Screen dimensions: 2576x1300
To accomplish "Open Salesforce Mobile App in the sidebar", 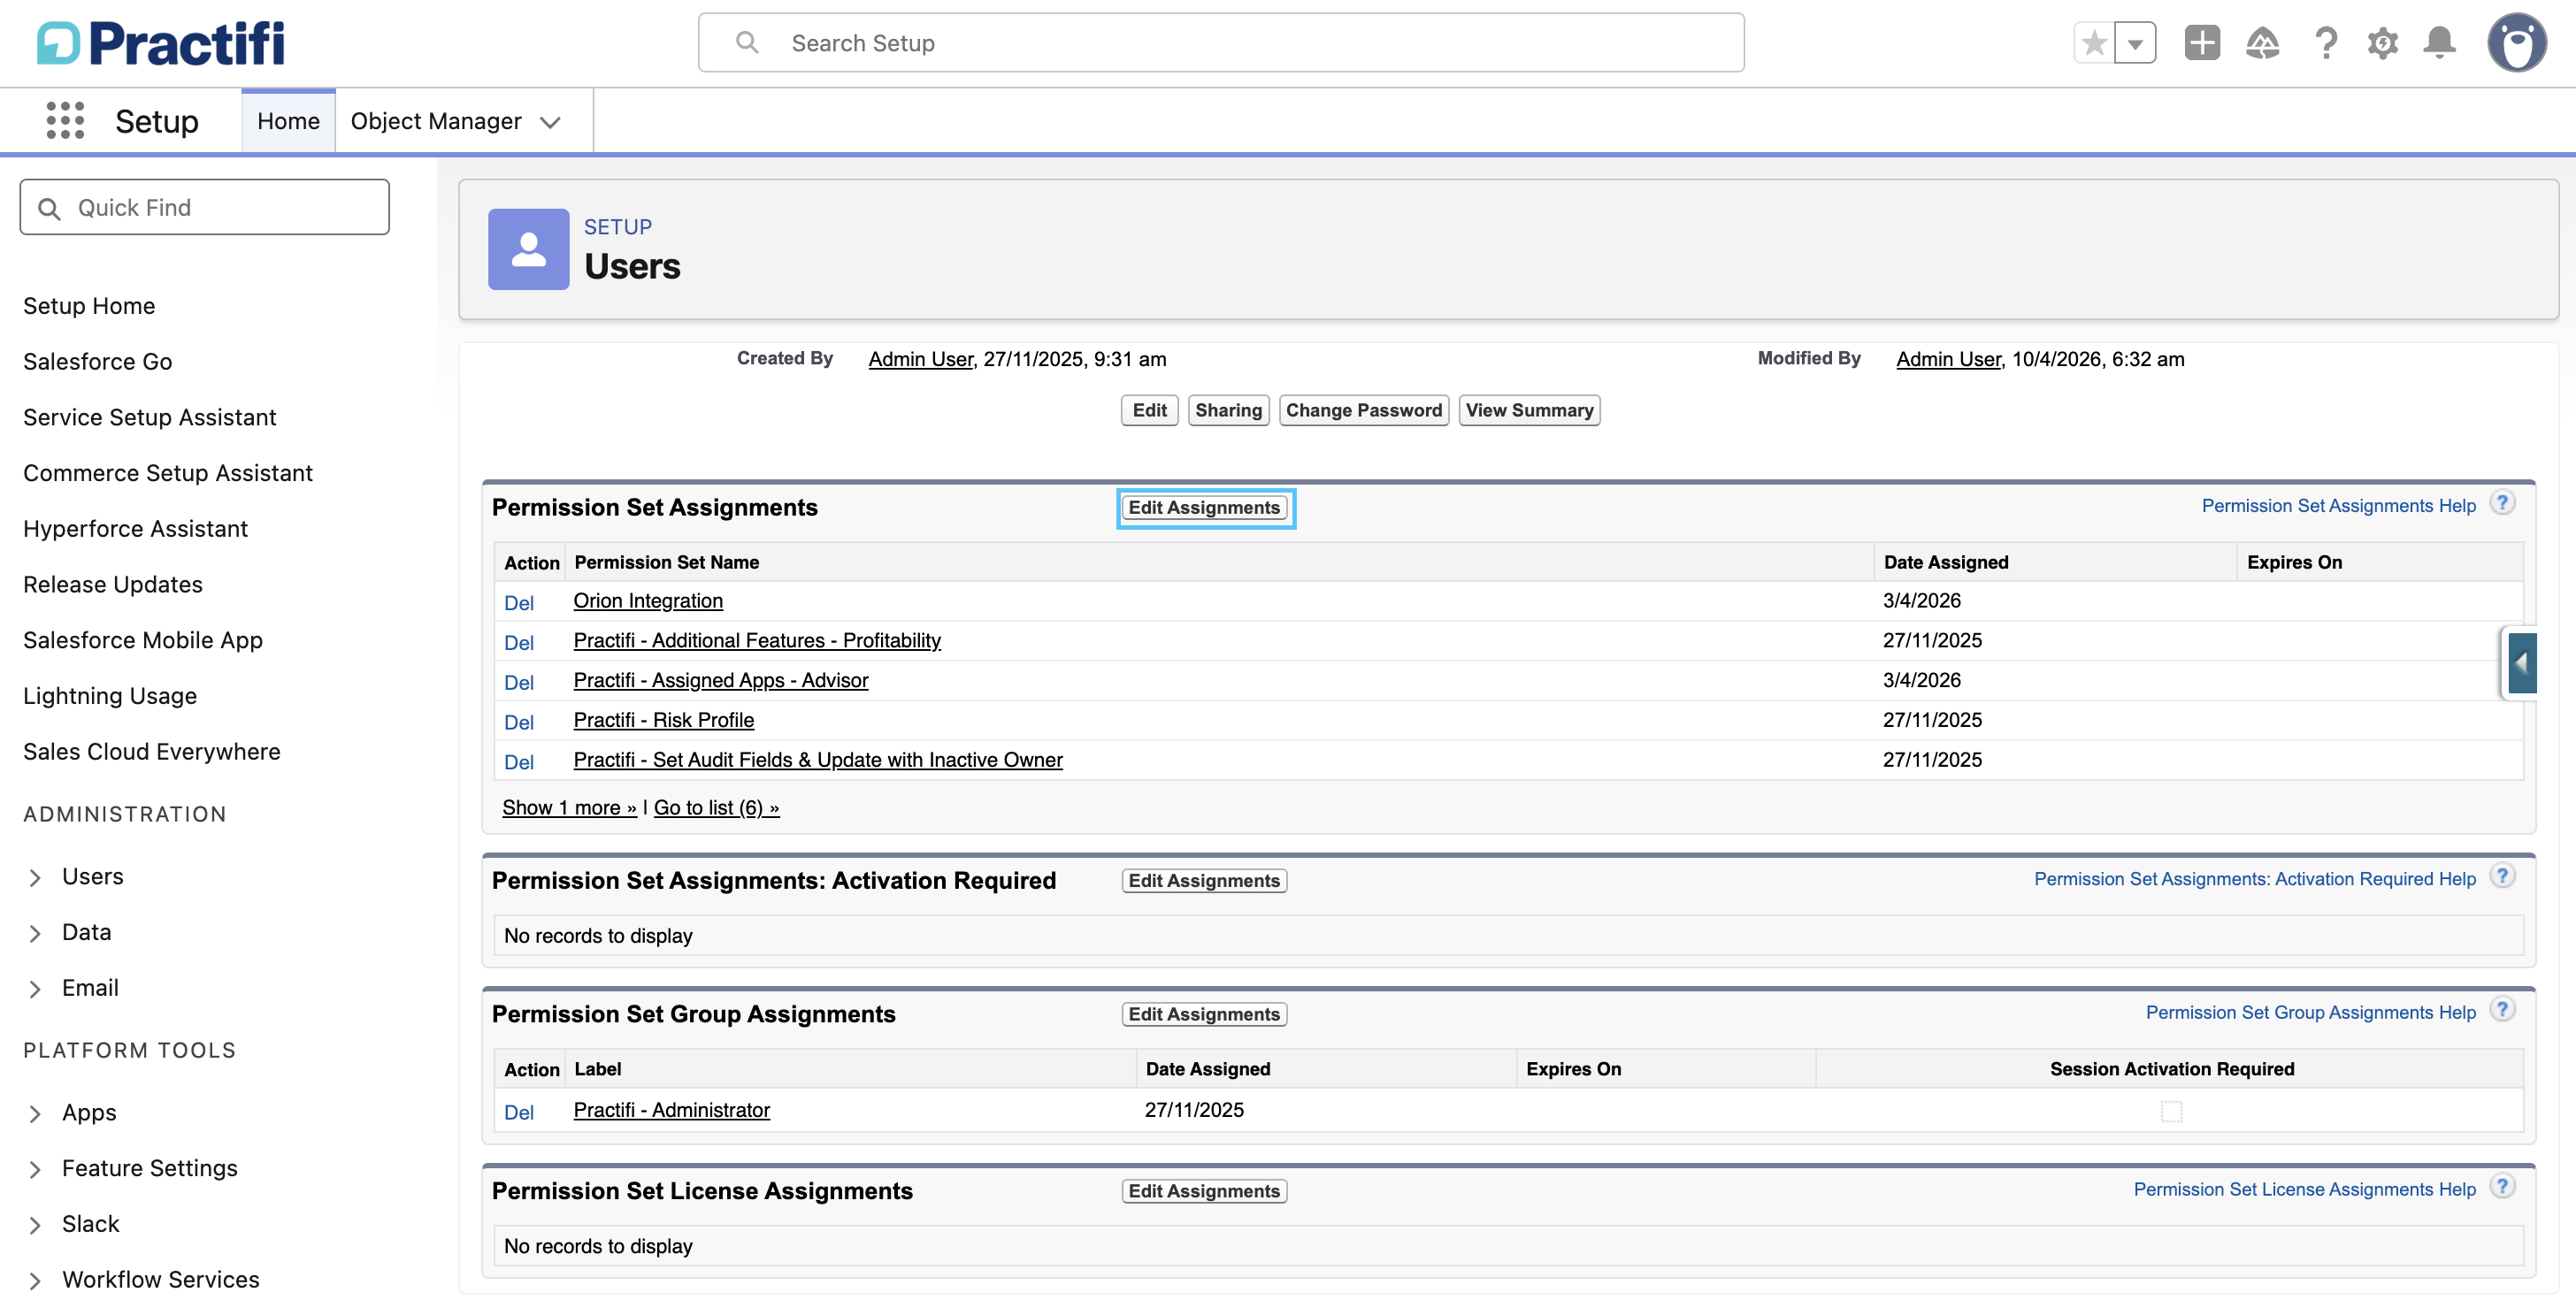I will pyautogui.click(x=143, y=640).
